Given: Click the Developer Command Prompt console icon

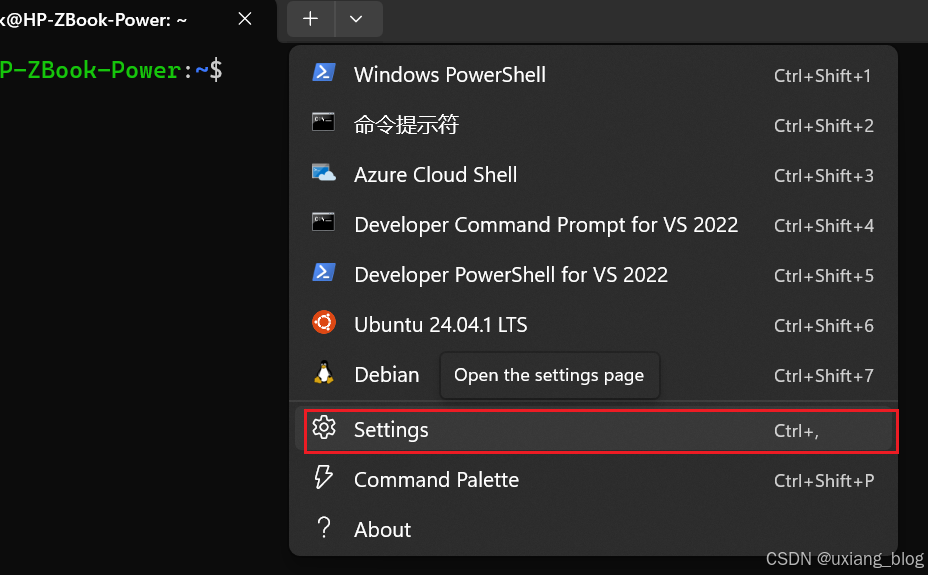Looking at the screenshot, I should (323, 222).
